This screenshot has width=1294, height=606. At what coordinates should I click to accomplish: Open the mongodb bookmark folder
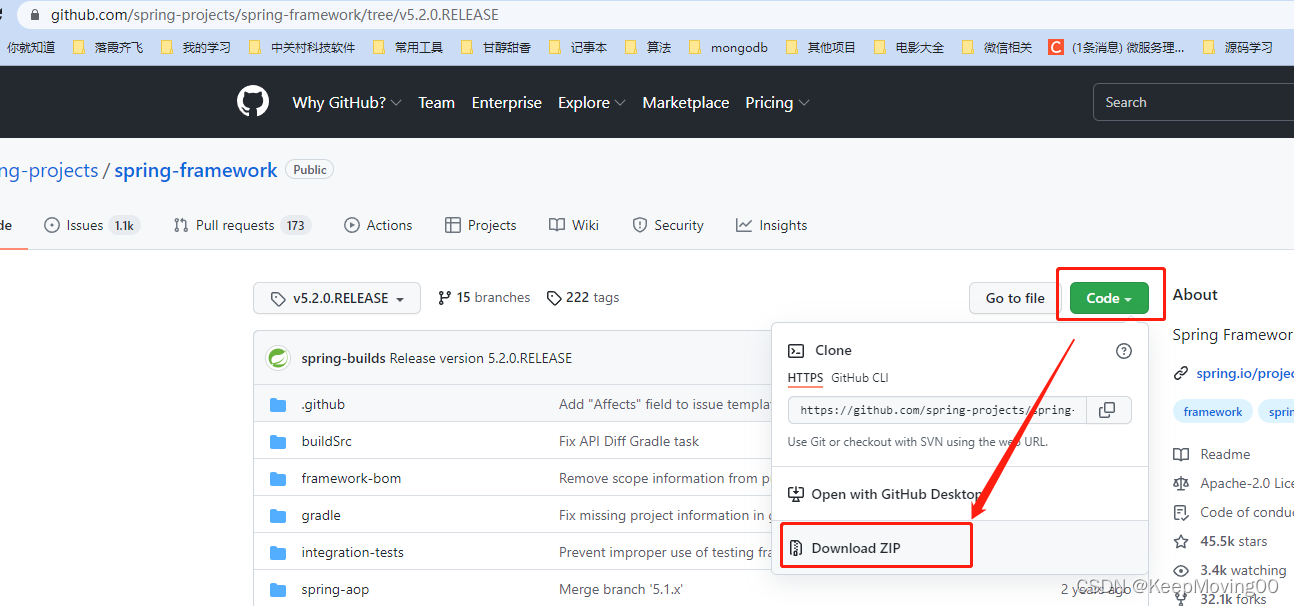pyautogui.click(x=729, y=47)
